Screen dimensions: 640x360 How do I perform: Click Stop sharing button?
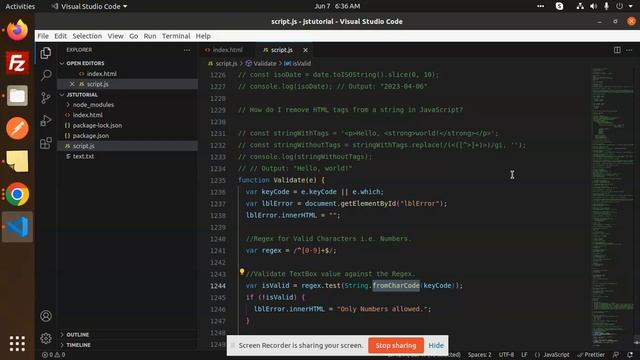pyautogui.click(x=396, y=345)
